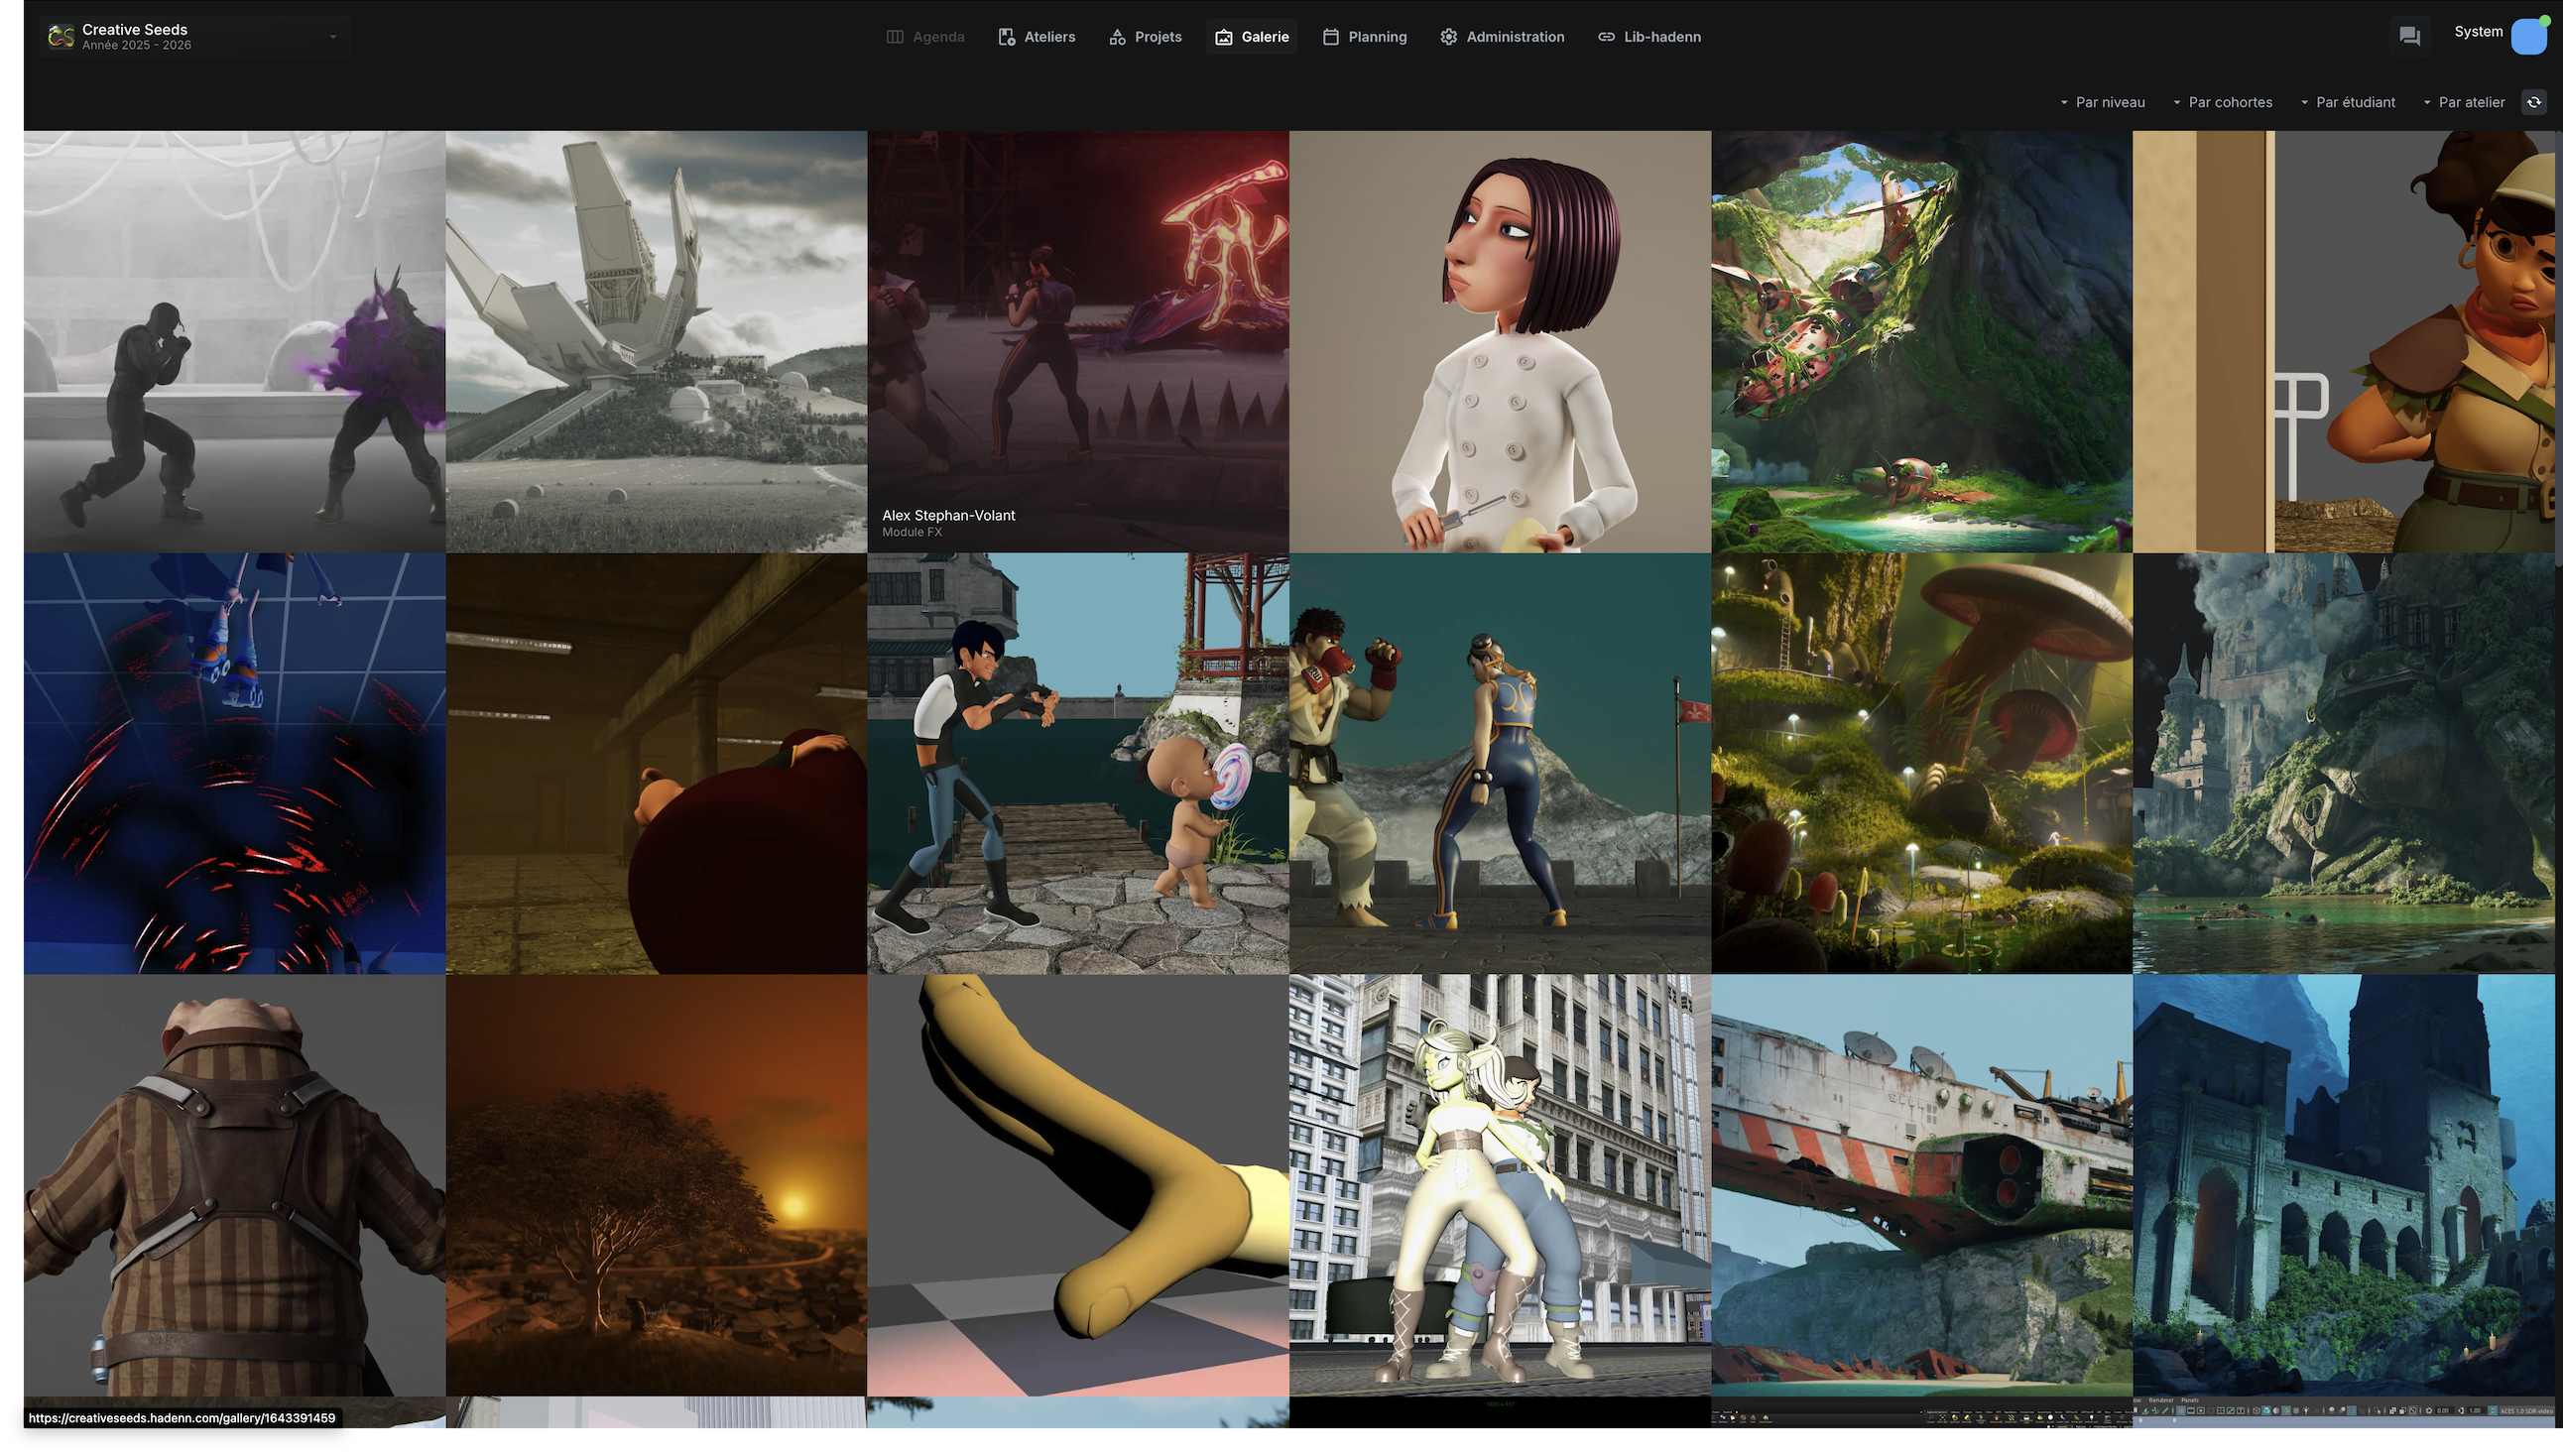Open the chat messages icon
The height and width of the screenshot is (1456, 2563).
2409,37
